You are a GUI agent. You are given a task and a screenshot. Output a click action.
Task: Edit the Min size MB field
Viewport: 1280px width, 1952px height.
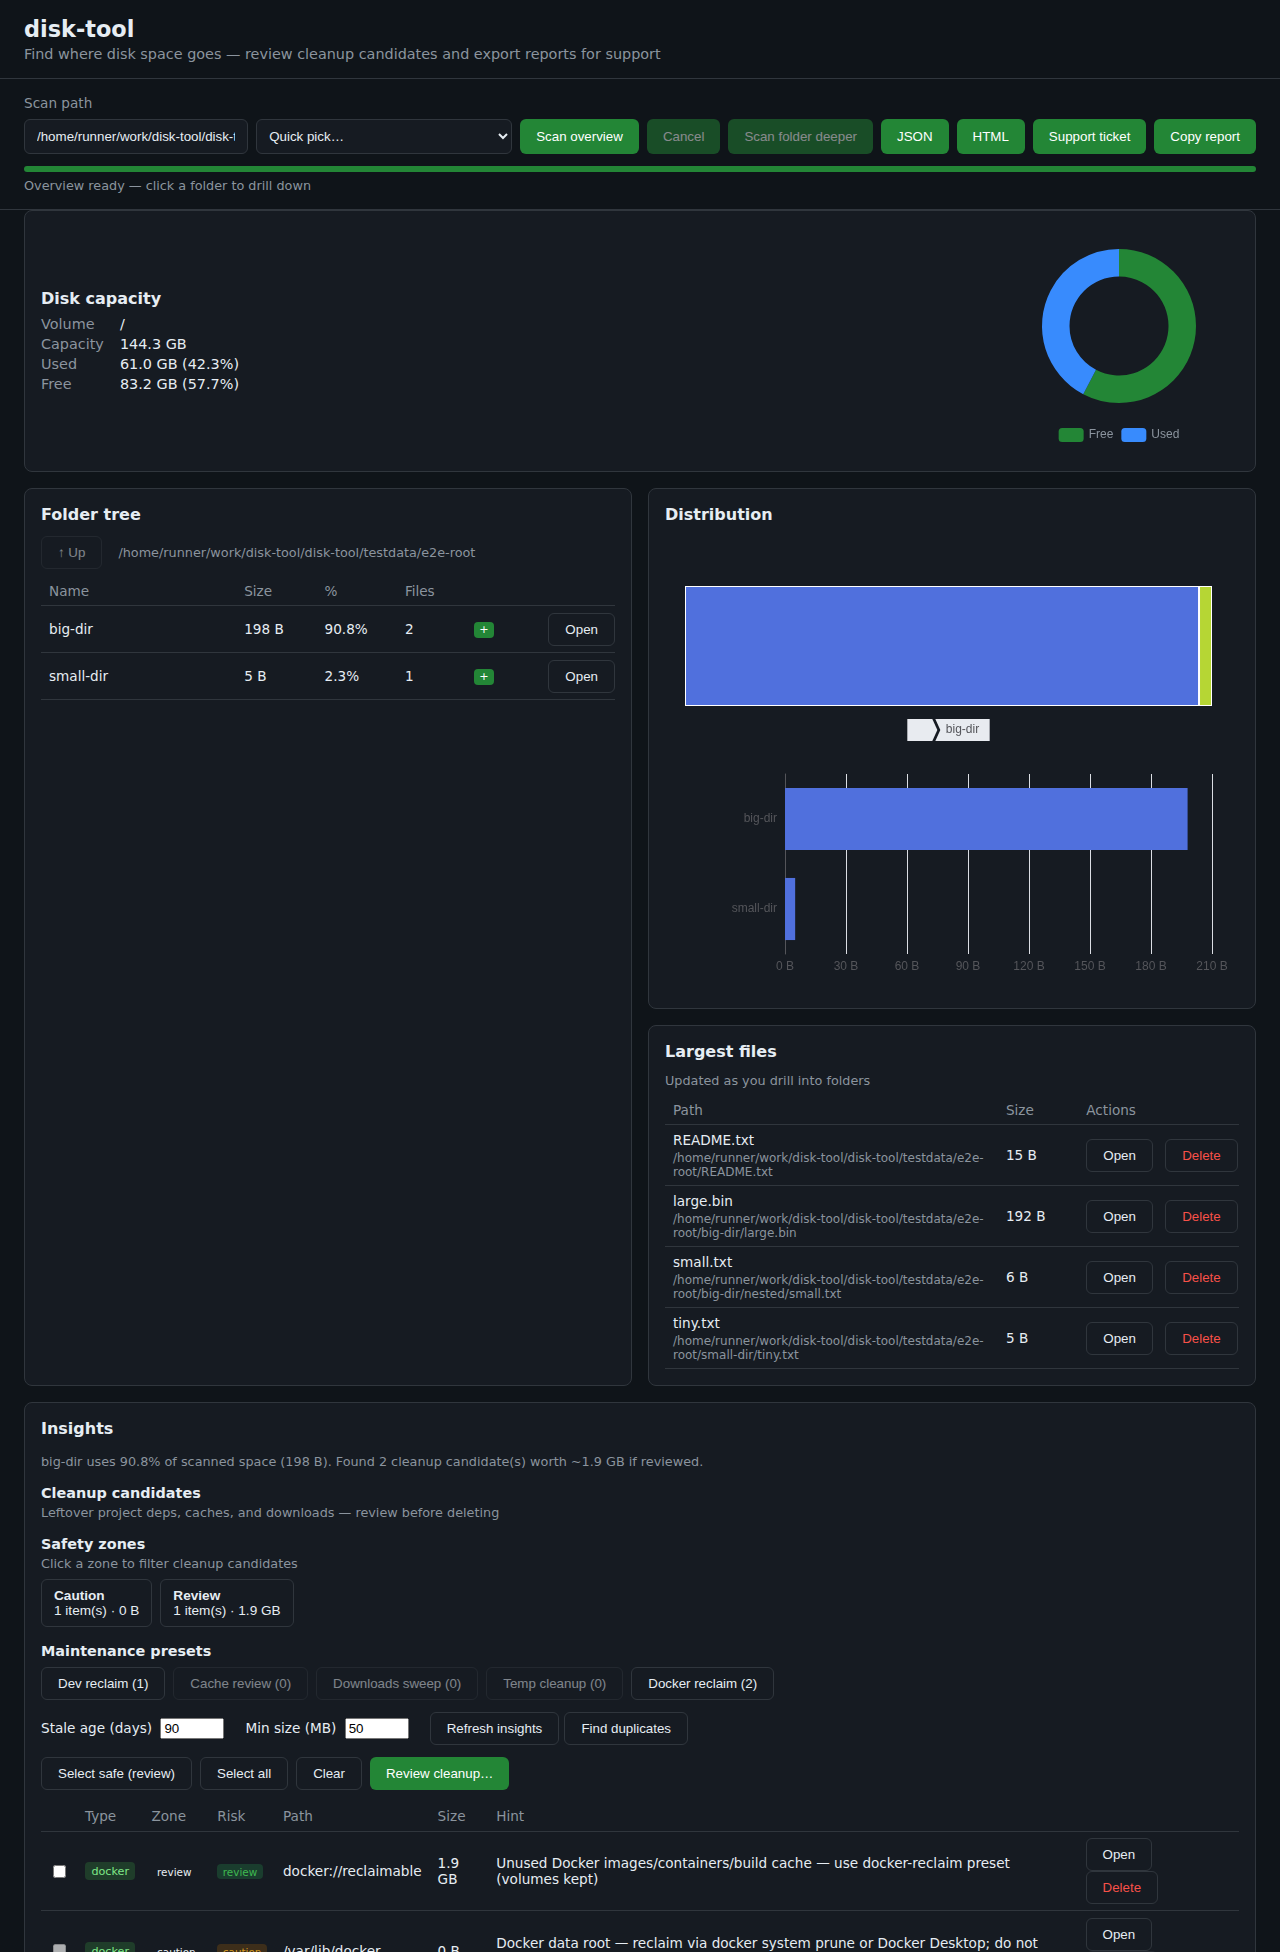click(377, 1729)
